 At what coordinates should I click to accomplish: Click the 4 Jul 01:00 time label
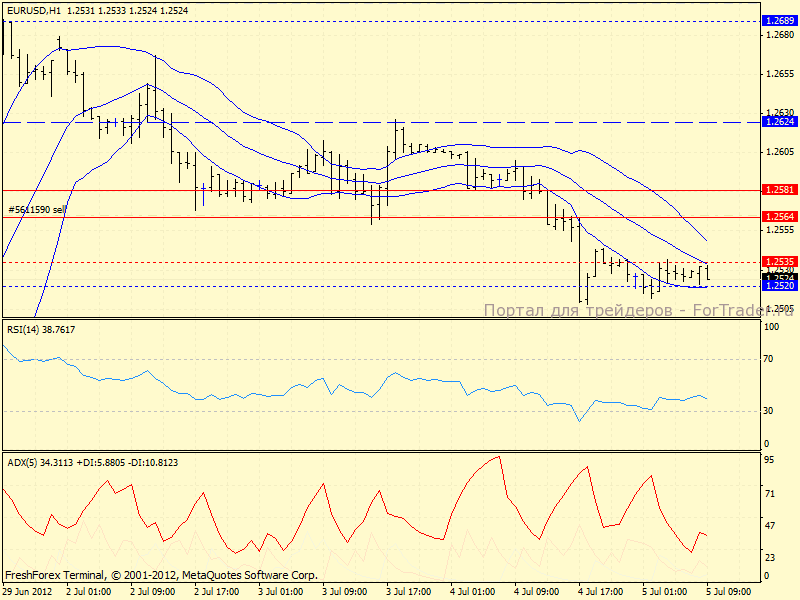(x=472, y=592)
